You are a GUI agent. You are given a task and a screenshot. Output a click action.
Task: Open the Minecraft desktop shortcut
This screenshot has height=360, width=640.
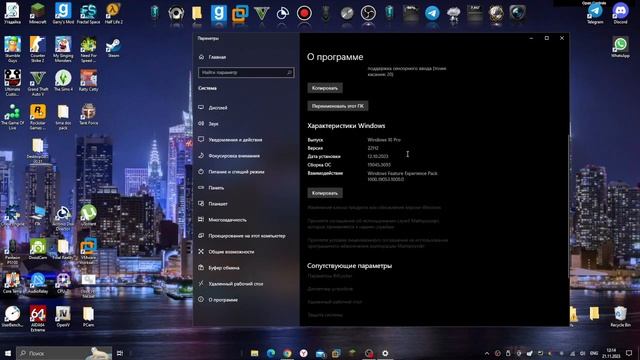coord(38,13)
